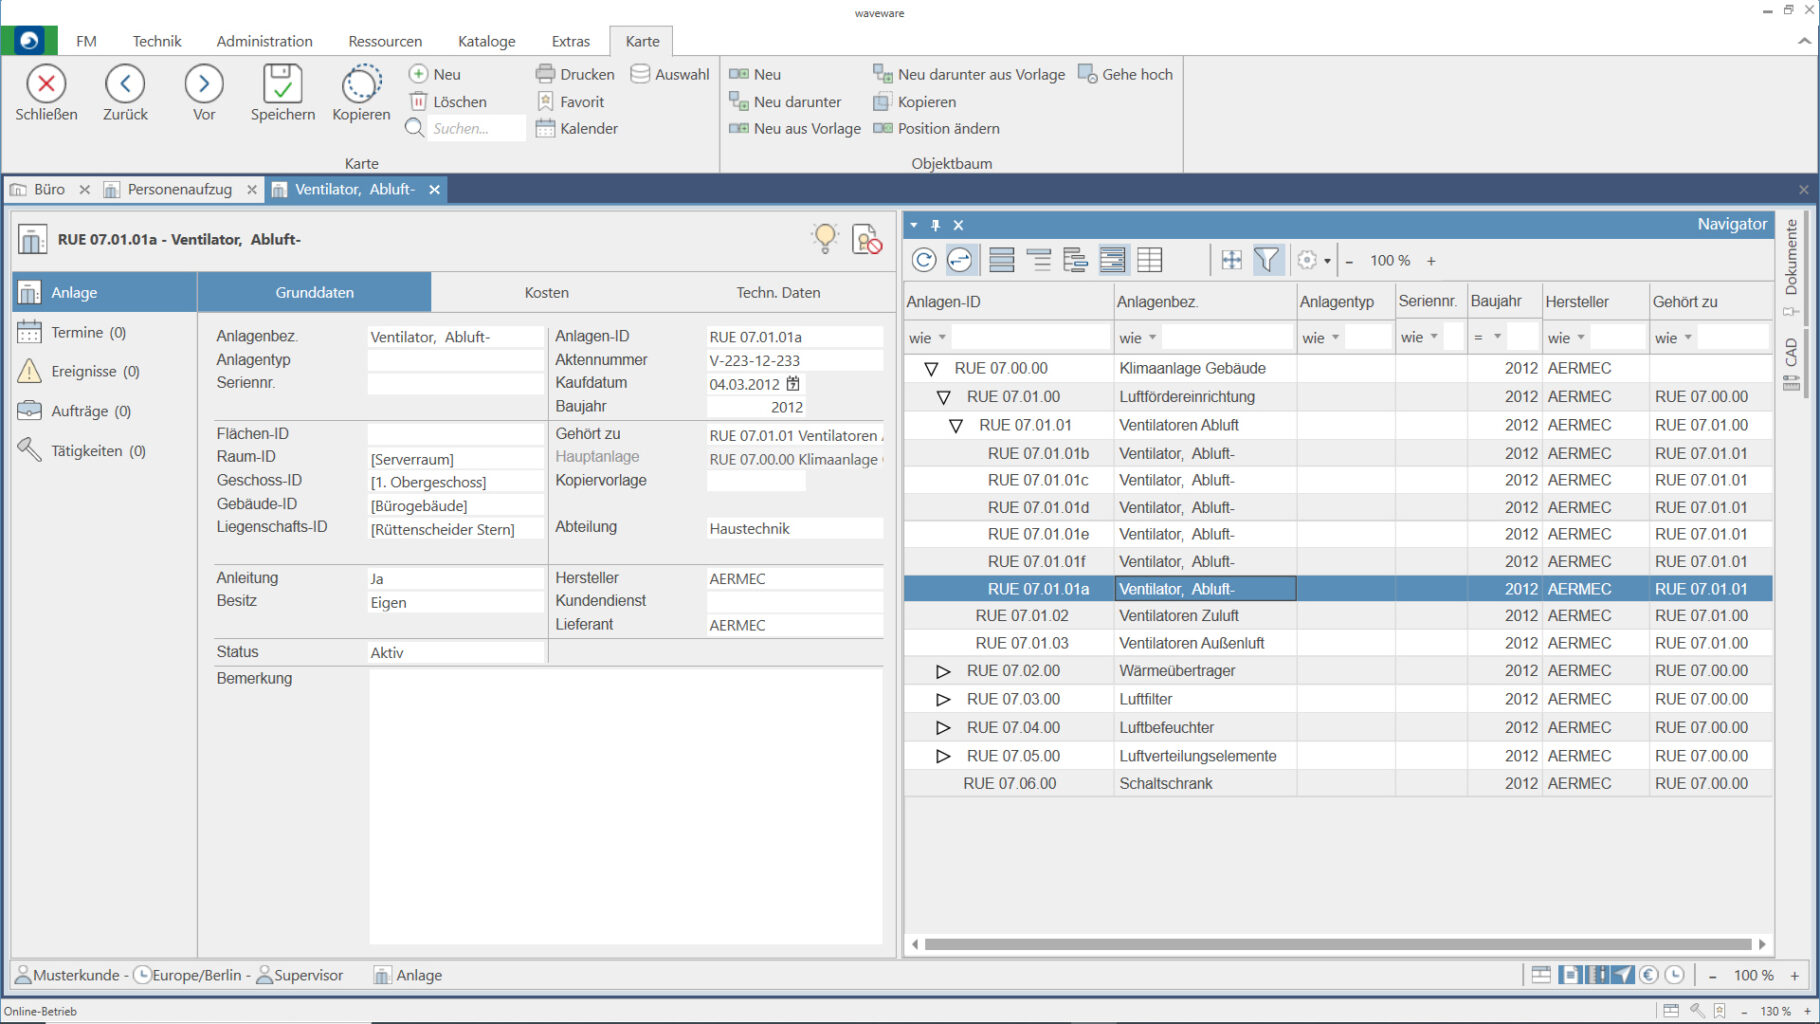
Task: Open the Administration ribbon tab
Action: click(264, 41)
